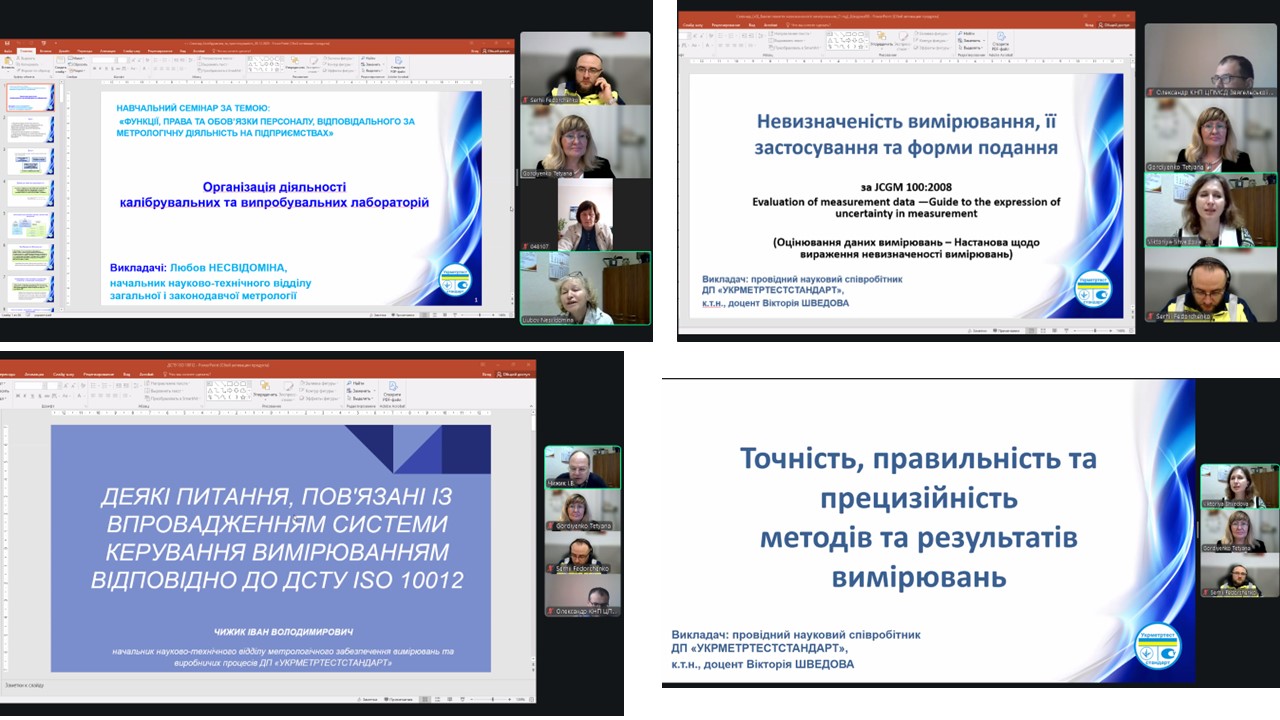
Task: Click Create PDF icon in ISO 10012 window
Action: [x=391, y=390]
